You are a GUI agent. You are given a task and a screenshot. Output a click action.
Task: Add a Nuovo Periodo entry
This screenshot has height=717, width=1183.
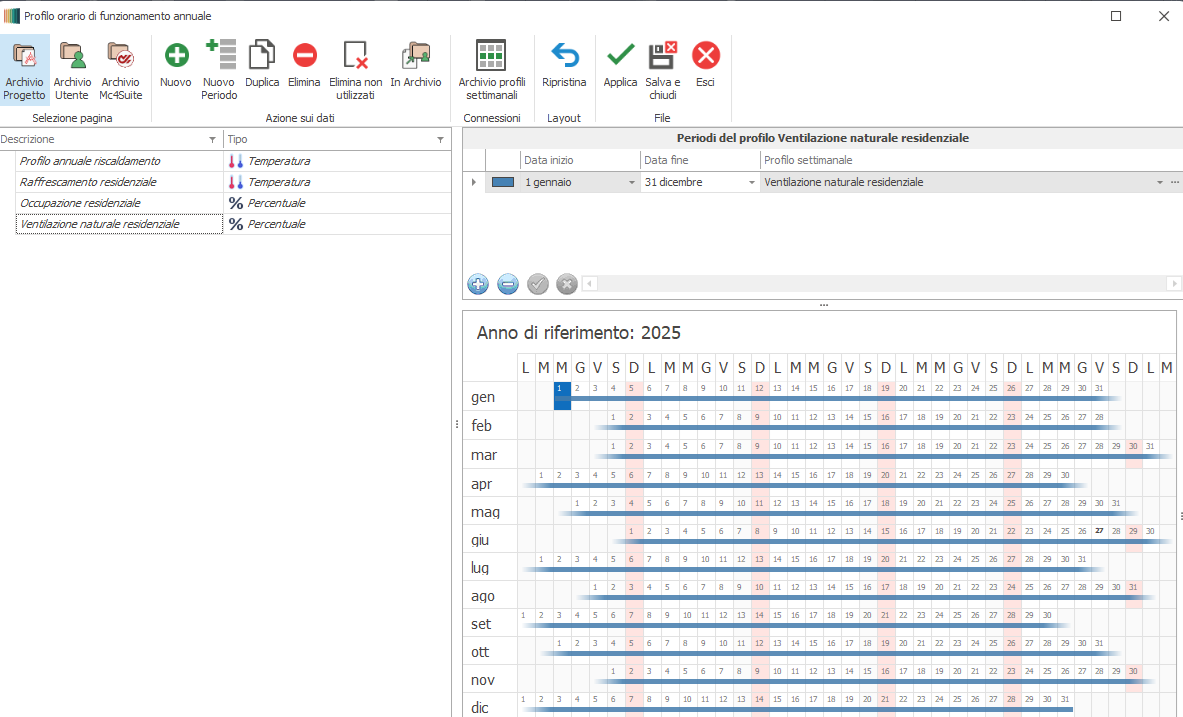pos(219,70)
